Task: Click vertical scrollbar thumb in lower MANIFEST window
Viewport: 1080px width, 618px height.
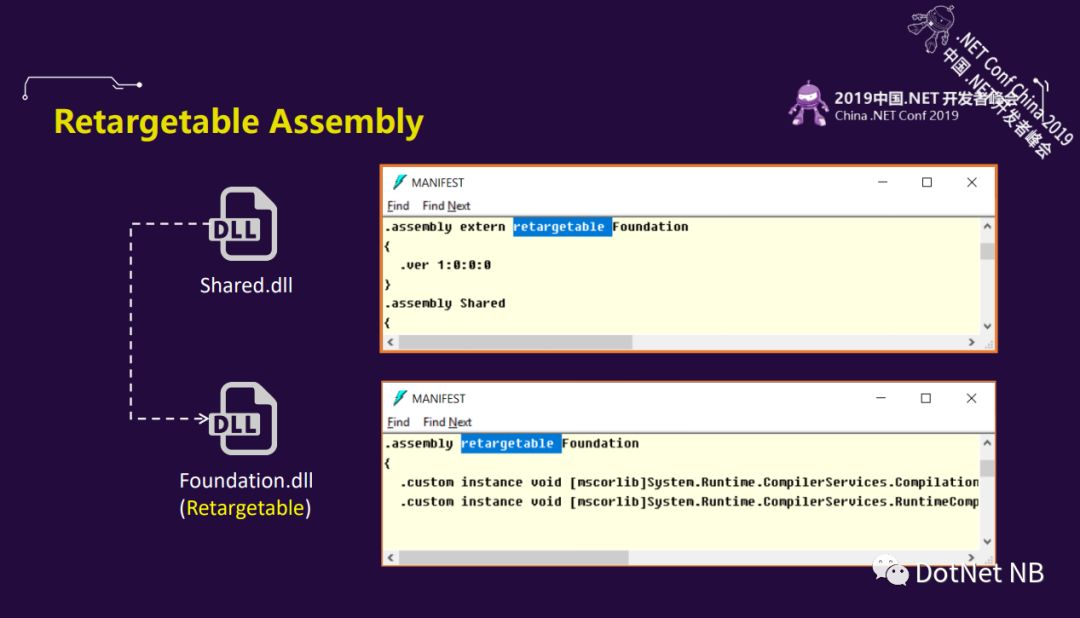Action: click(x=987, y=468)
